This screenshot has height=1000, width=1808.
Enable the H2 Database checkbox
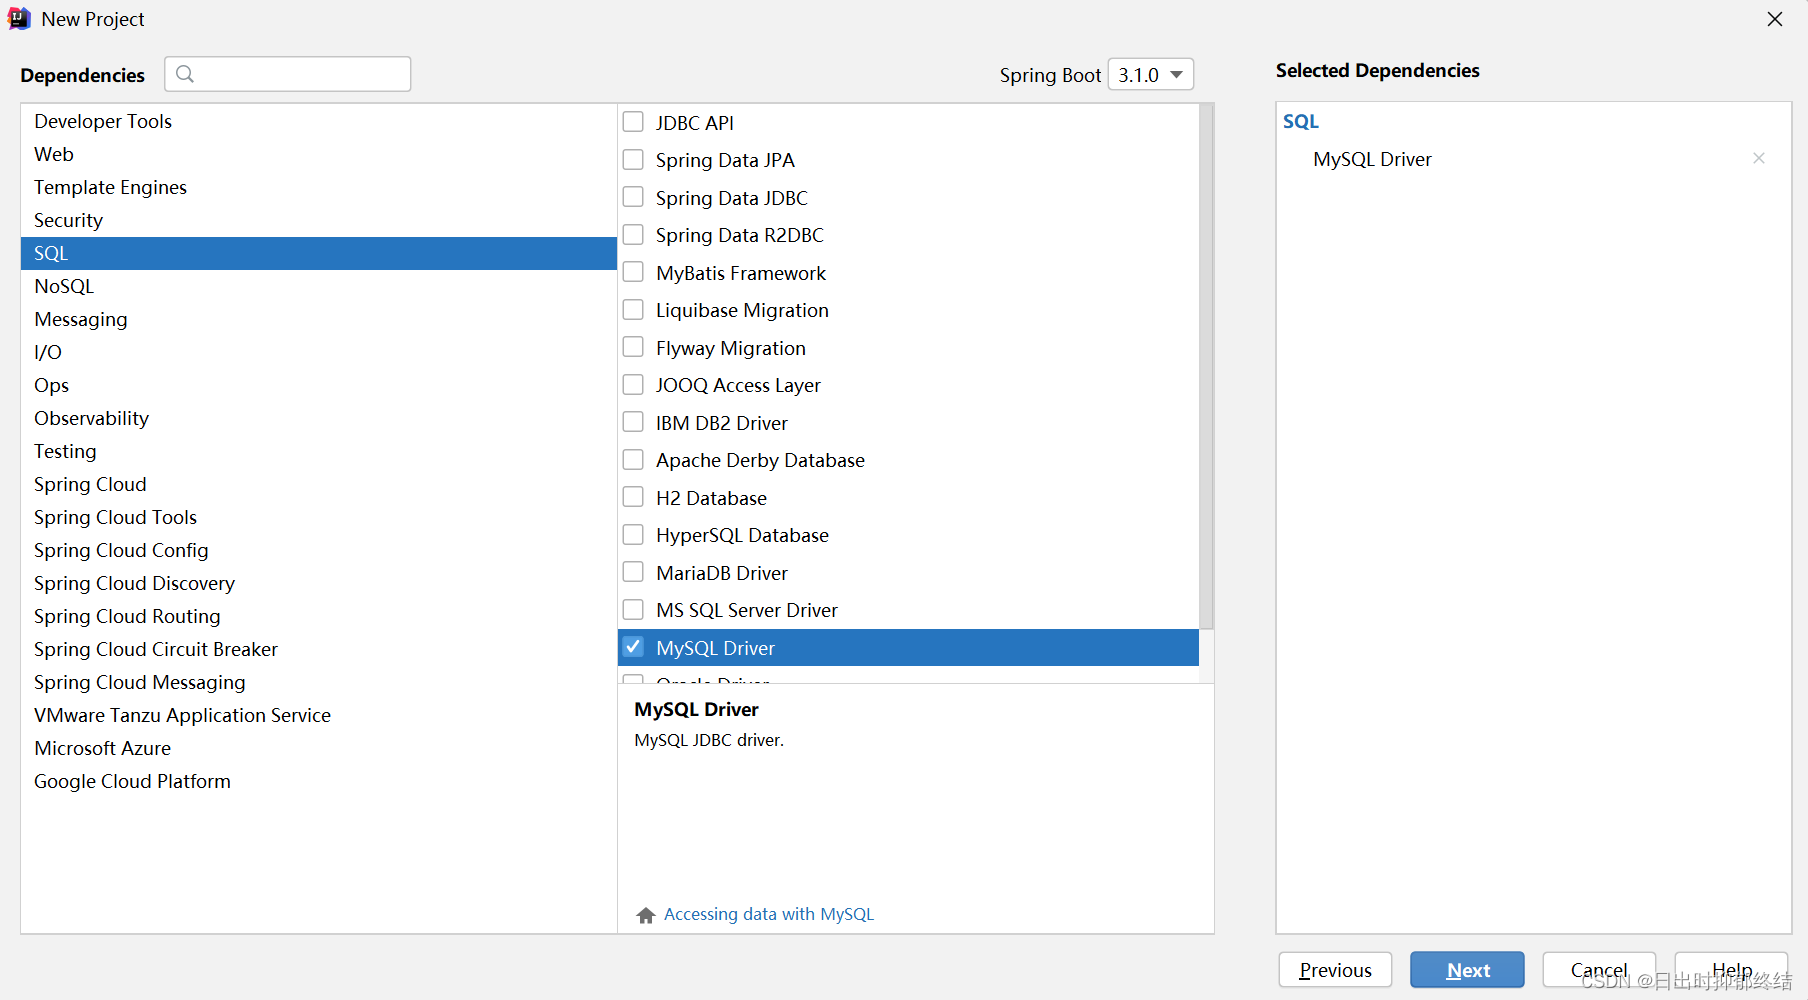coord(633,497)
